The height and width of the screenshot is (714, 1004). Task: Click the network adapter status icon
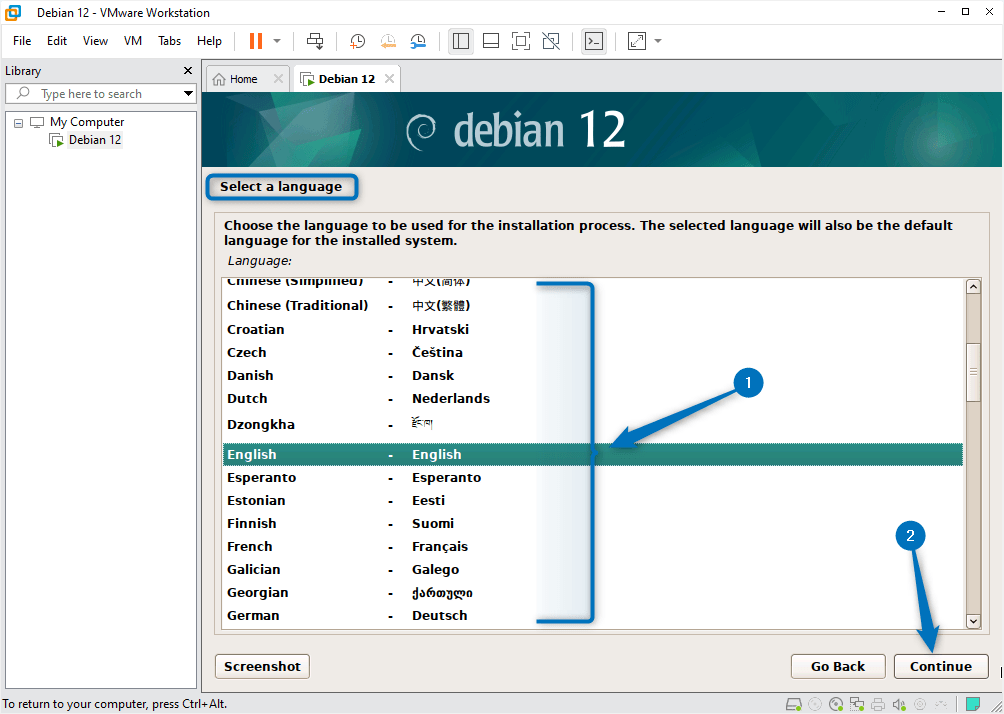(856, 704)
